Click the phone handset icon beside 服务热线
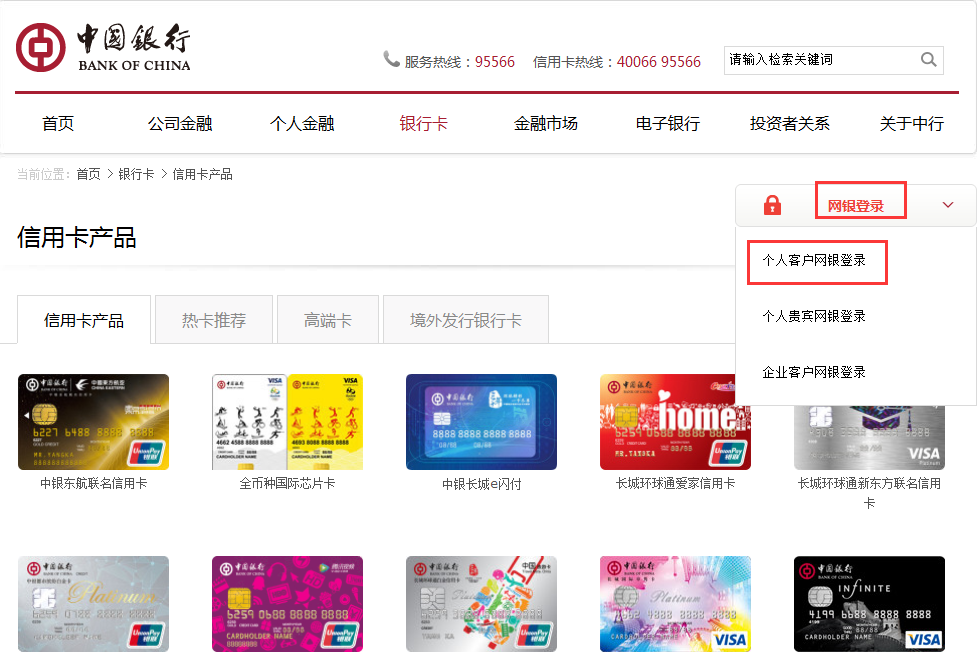 [391, 60]
